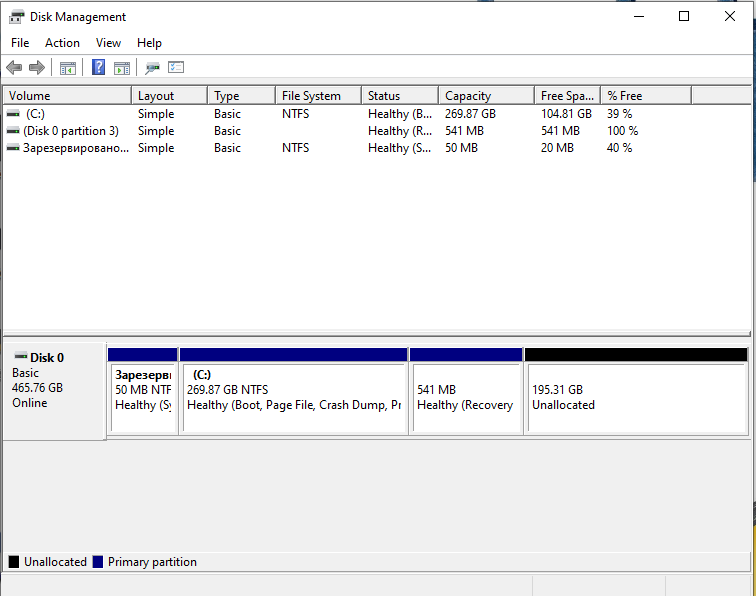Sort by the Status column header
Viewport: 756px width, 596px height.
[x=400, y=95]
